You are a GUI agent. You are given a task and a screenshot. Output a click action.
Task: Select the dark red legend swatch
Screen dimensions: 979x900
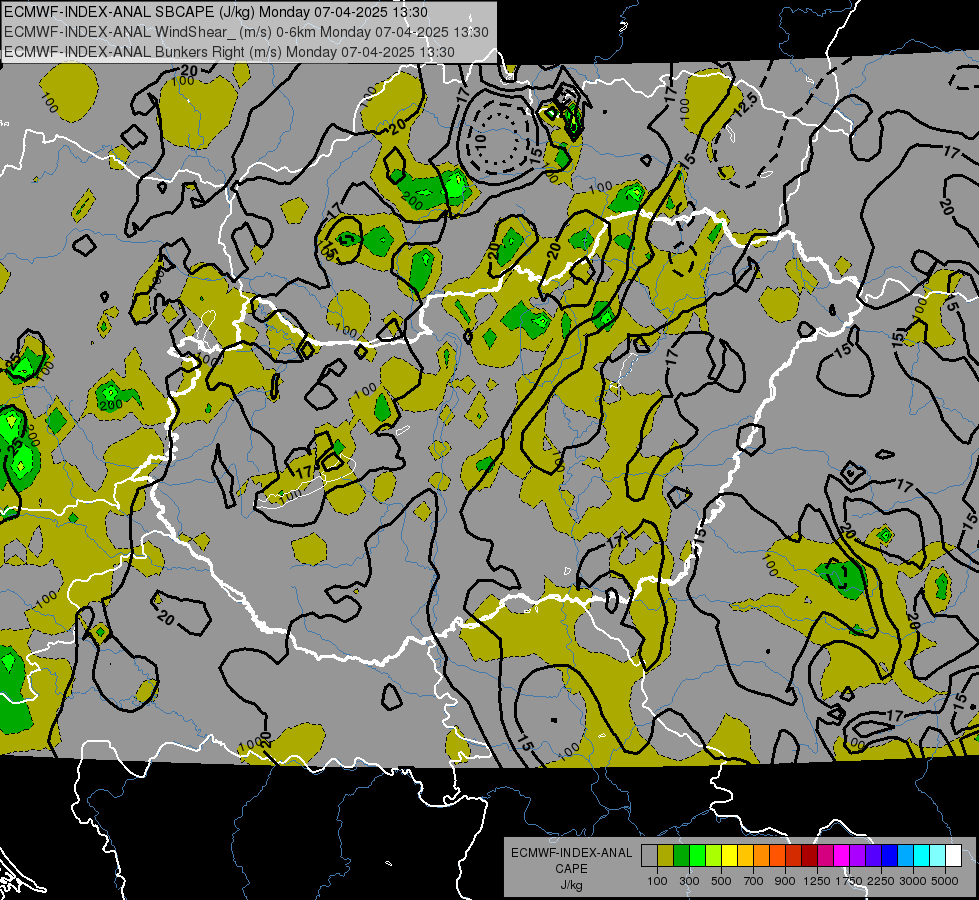(809, 856)
